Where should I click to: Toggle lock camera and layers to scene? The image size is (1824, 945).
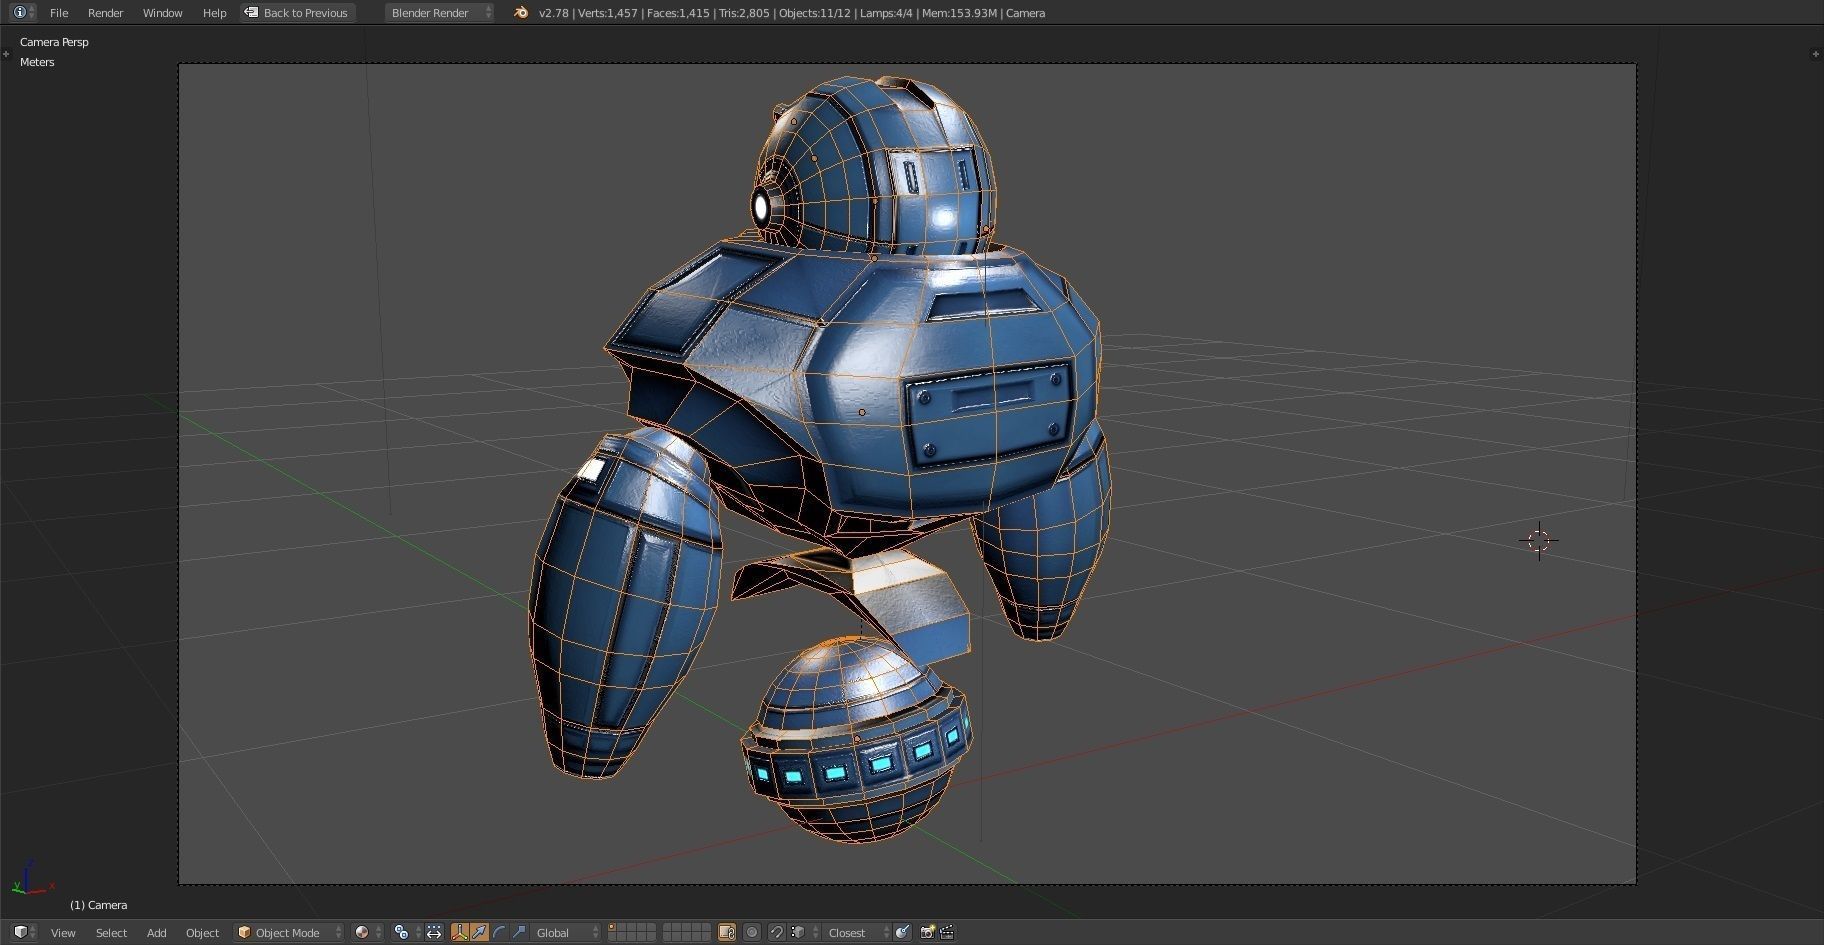click(727, 932)
